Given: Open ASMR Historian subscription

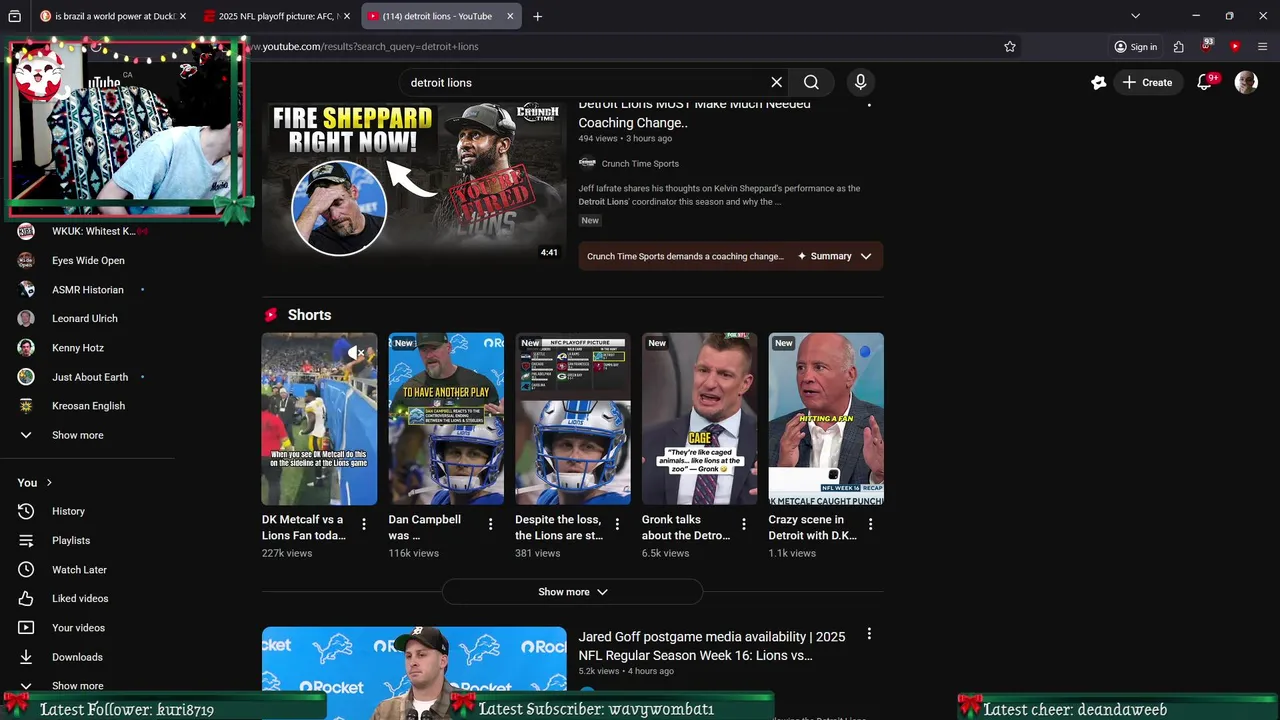Looking at the screenshot, I should pos(87,290).
